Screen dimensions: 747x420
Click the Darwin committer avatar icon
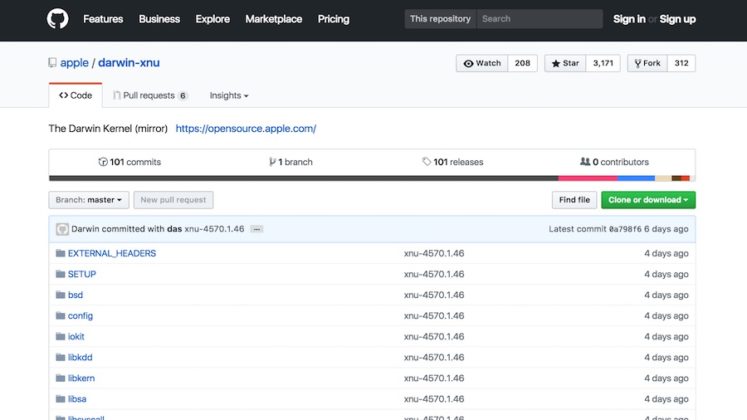point(61,229)
